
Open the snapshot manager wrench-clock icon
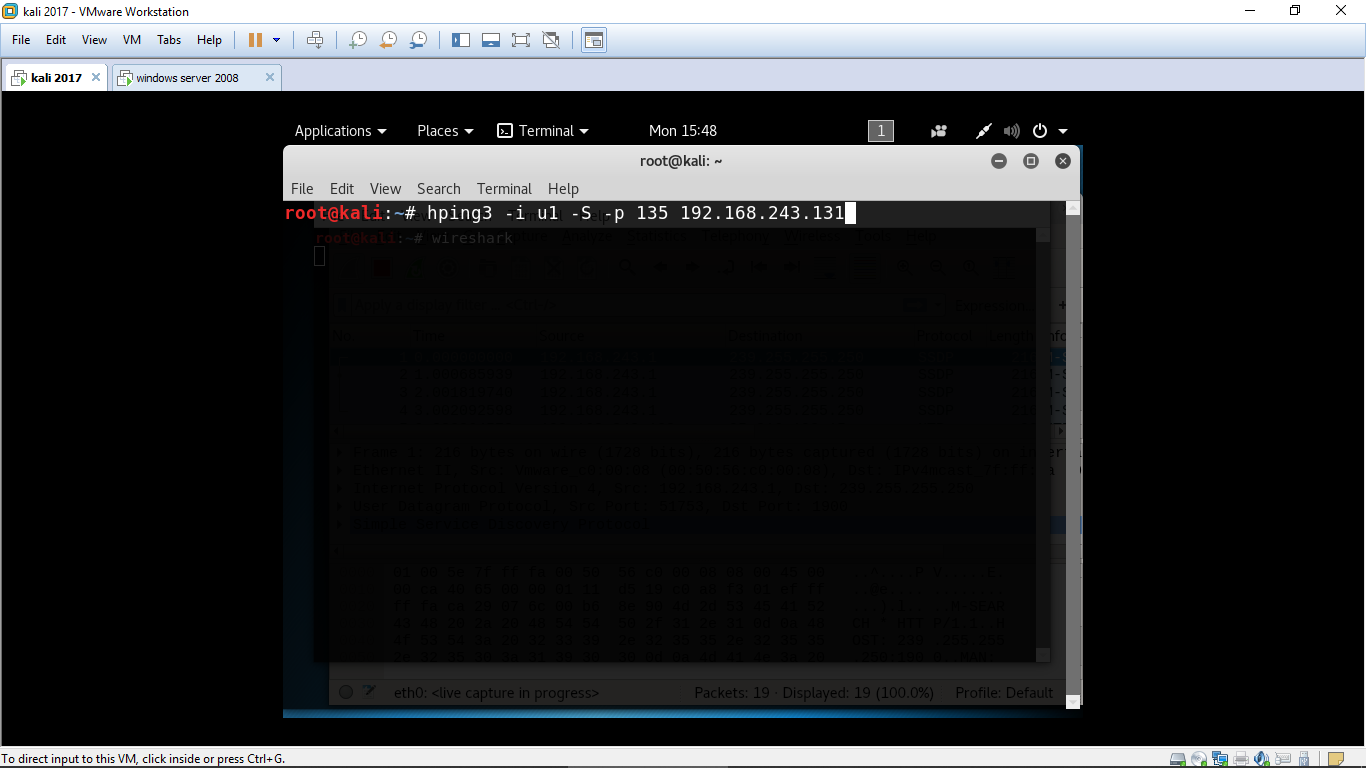coord(419,40)
